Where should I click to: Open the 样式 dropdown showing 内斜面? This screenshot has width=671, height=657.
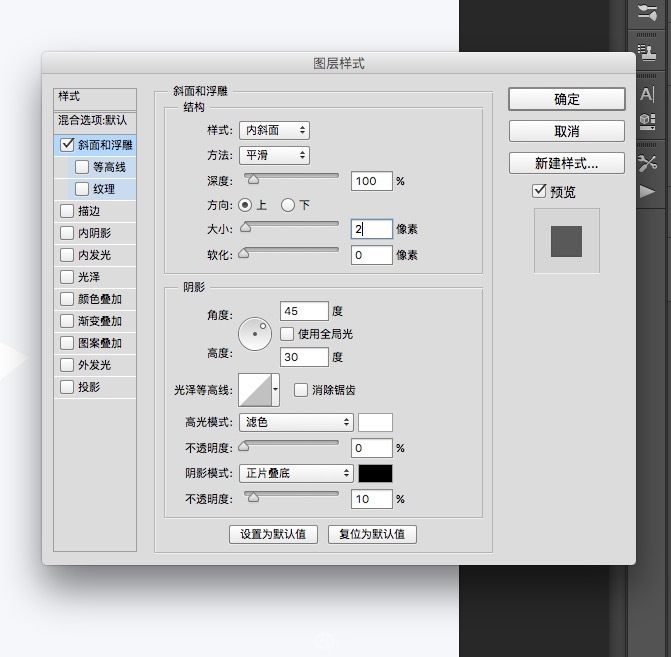(x=274, y=130)
